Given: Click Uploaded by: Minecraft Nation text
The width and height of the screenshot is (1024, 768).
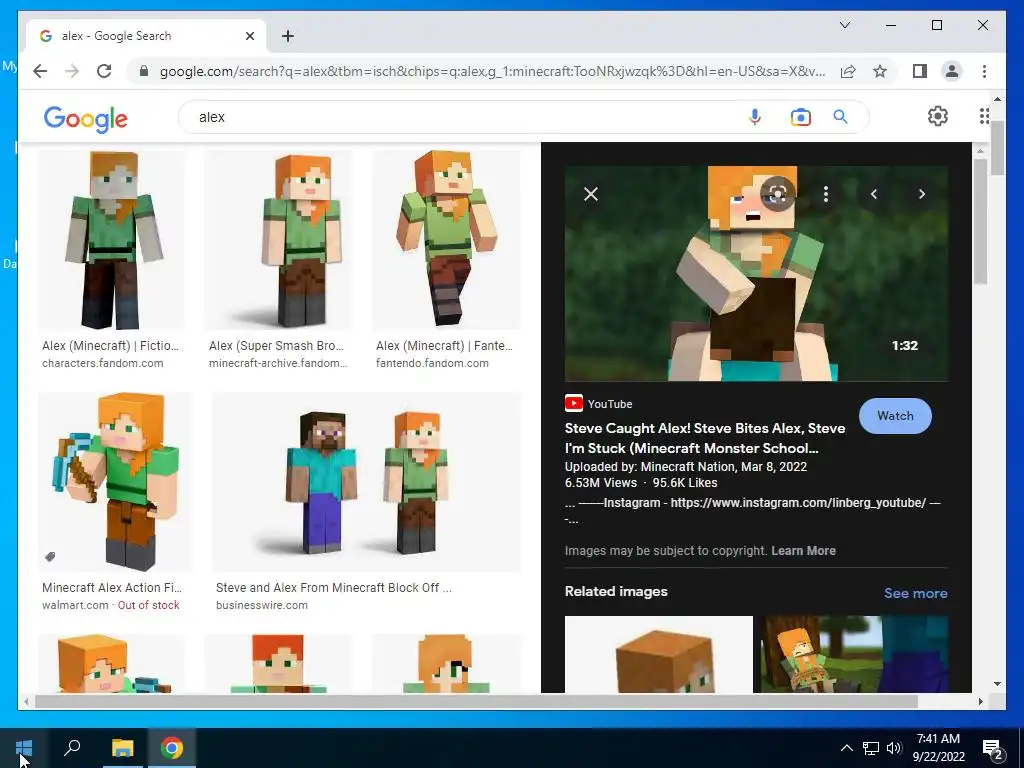Looking at the screenshot, I should point(686,466).
